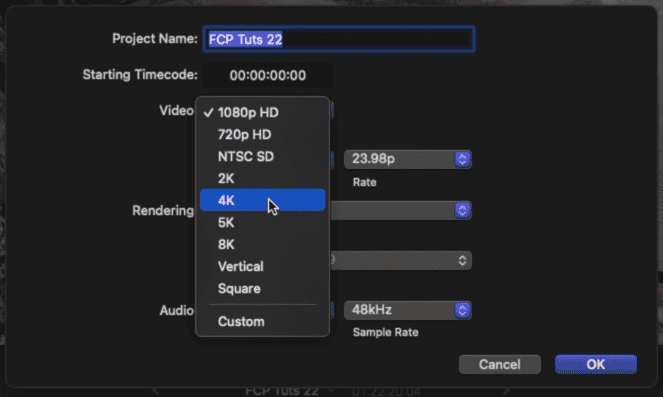Cancel the new project dialog
This screenshot has height=397, width=663.
(x=499, y=364)
